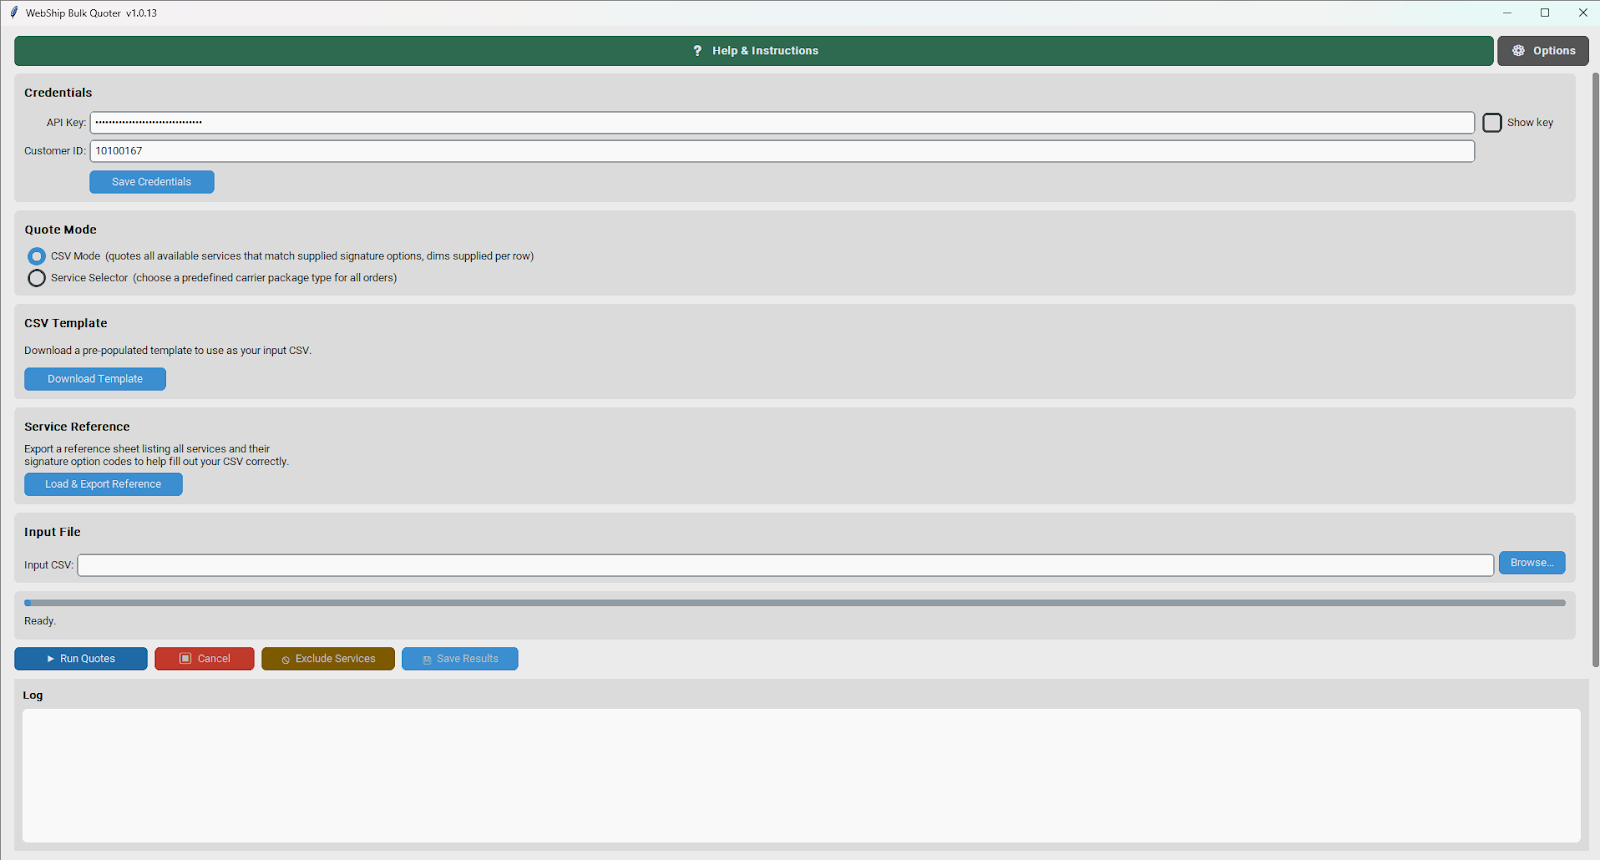
Task: Click the vertical scrollbar on the right
Action: point(1594,370)
